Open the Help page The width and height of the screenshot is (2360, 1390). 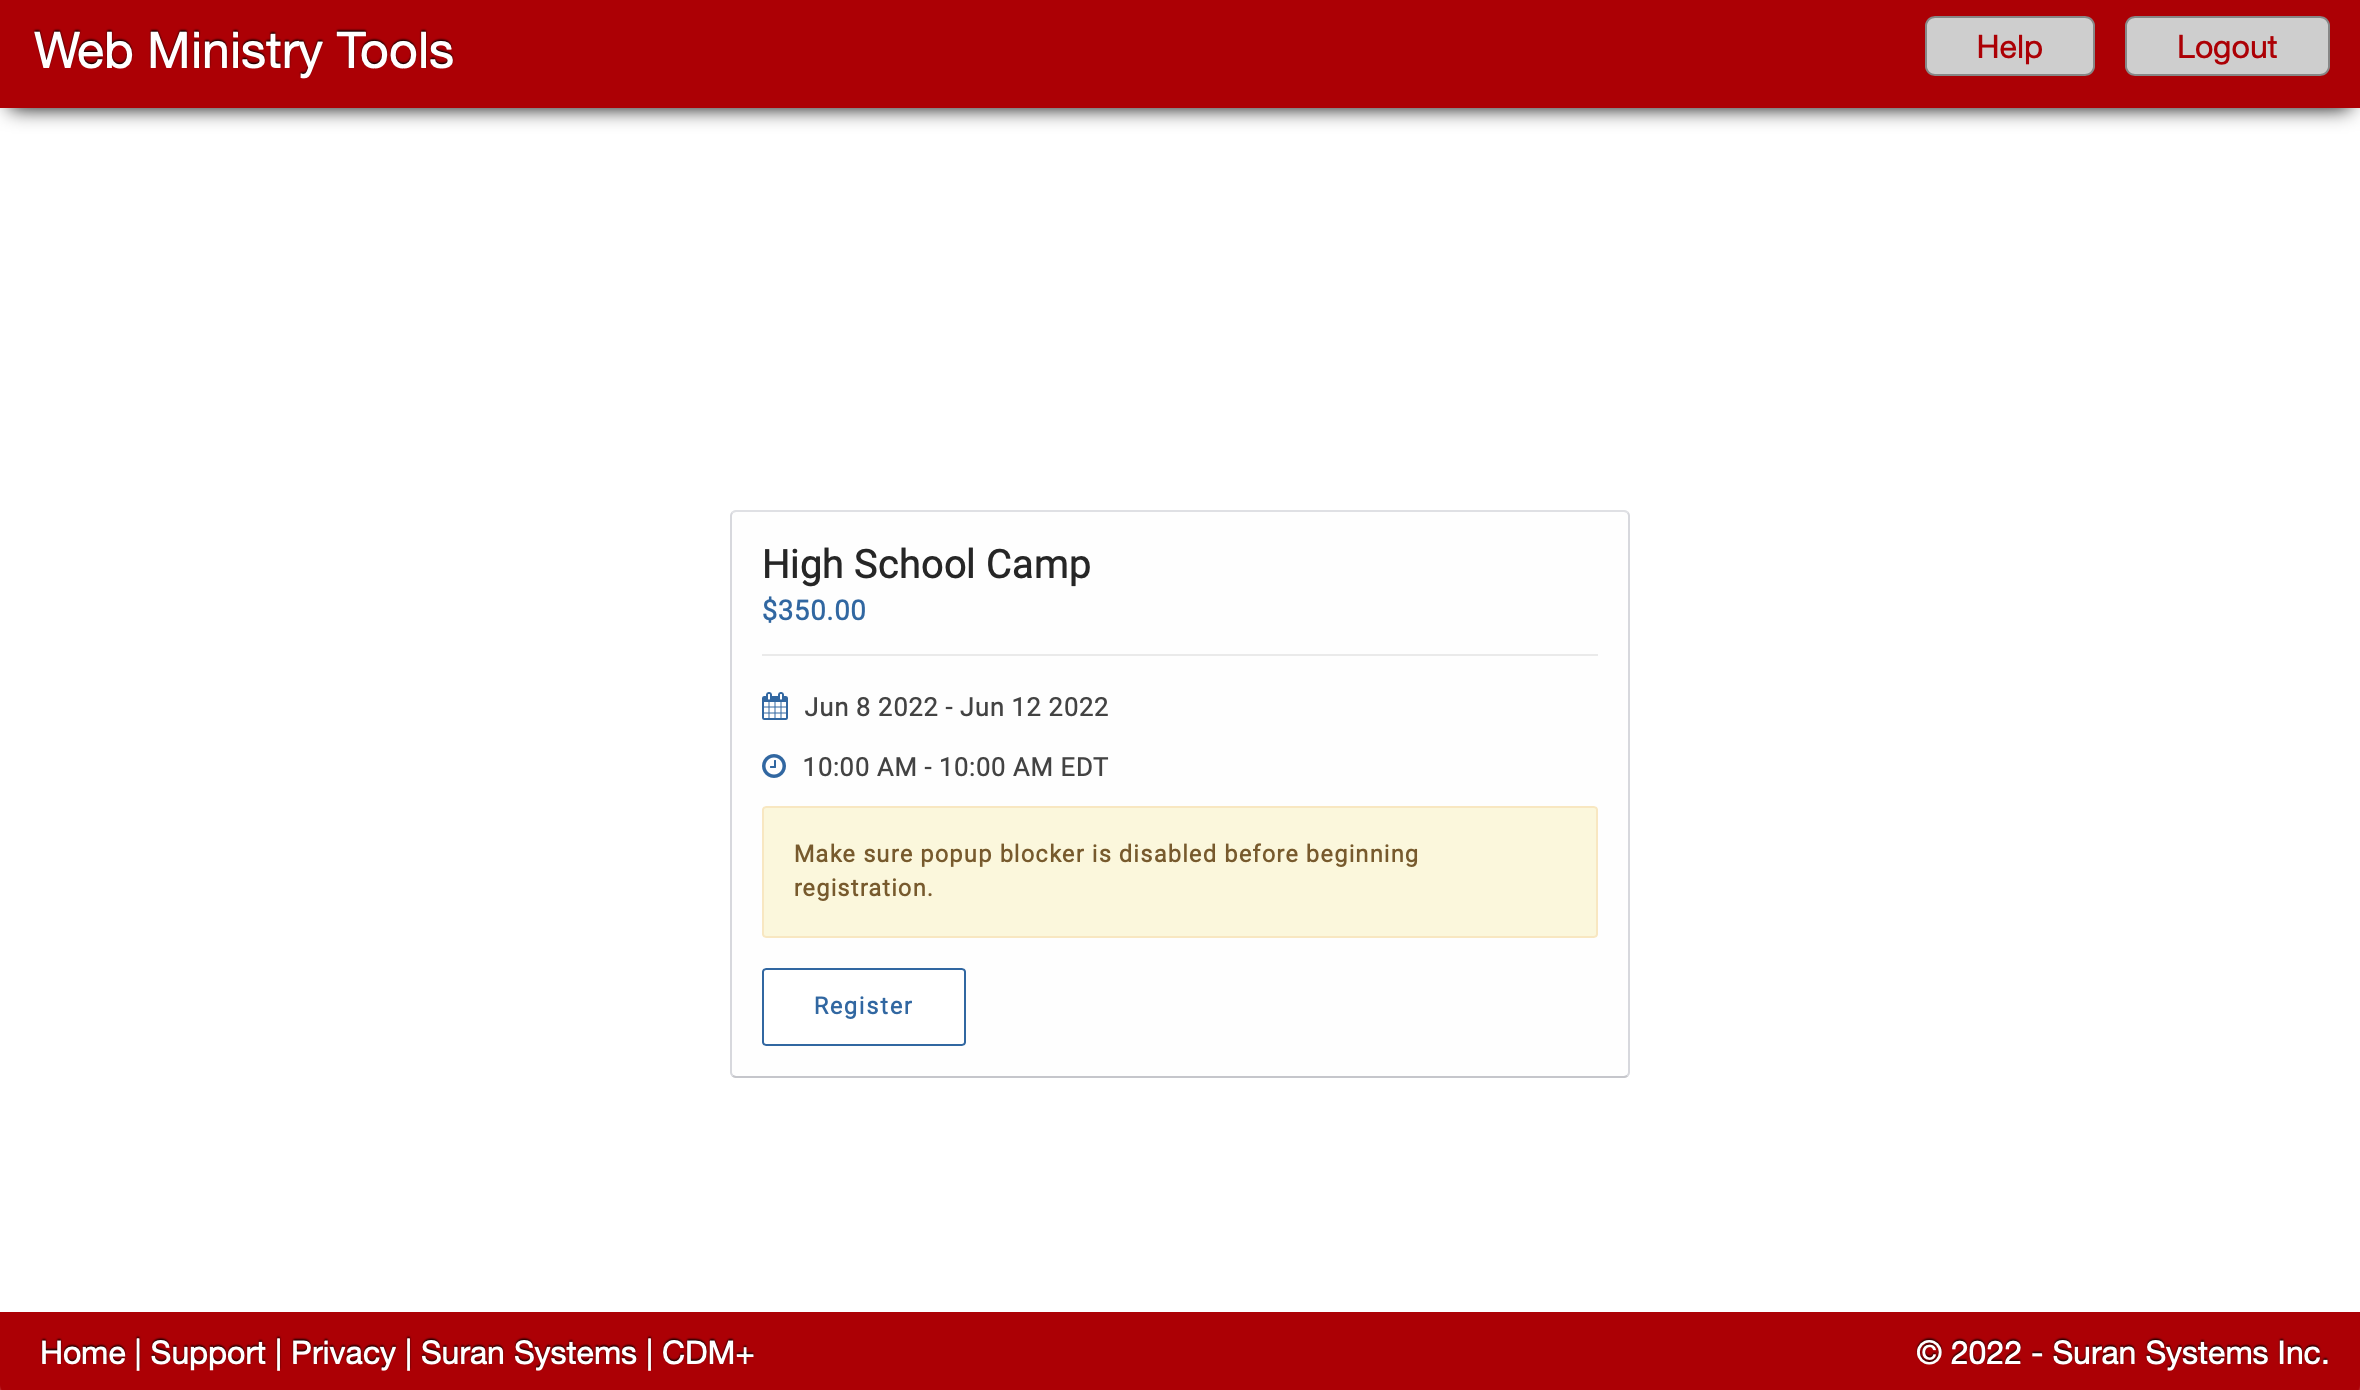[2009, 47]
